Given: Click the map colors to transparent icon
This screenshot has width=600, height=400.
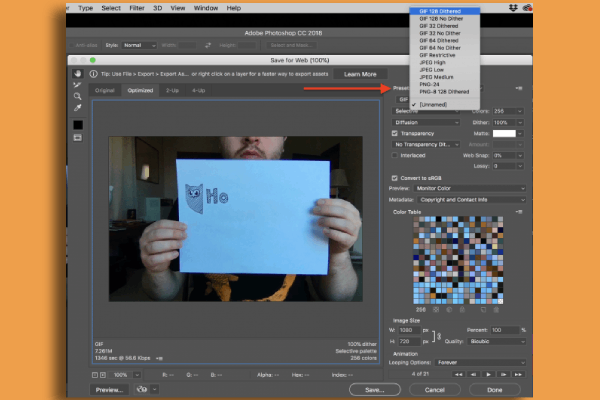Looking at the screenshot, I should click(x=436, y=310).
